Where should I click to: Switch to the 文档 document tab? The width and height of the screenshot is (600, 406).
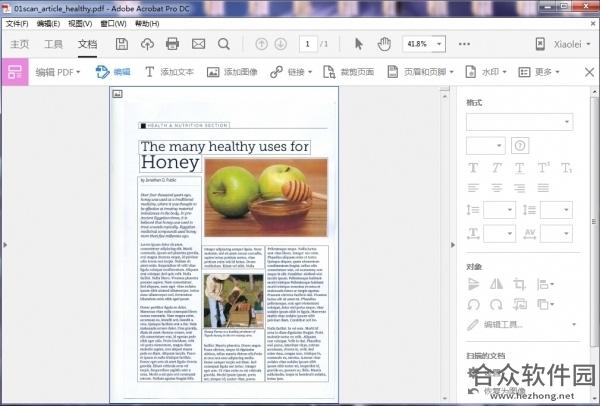88,44
